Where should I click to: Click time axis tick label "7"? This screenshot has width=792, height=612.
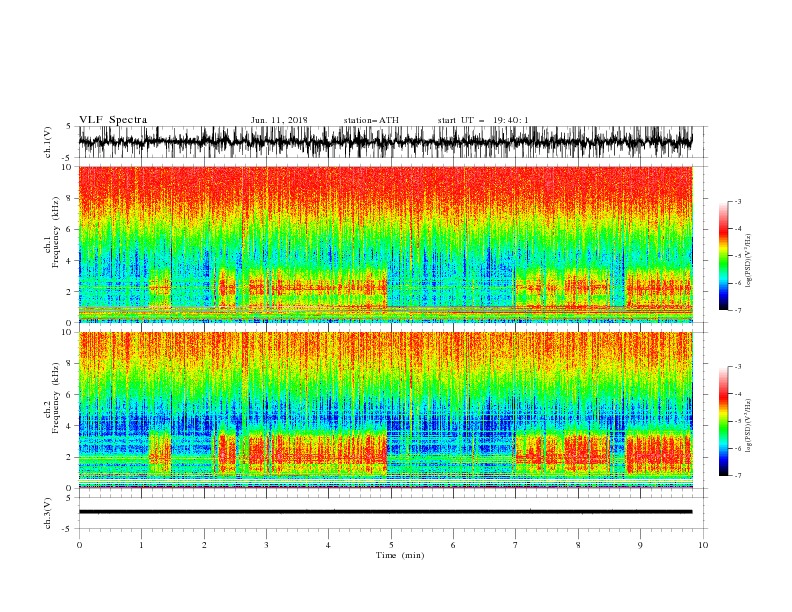click(515, 545)
